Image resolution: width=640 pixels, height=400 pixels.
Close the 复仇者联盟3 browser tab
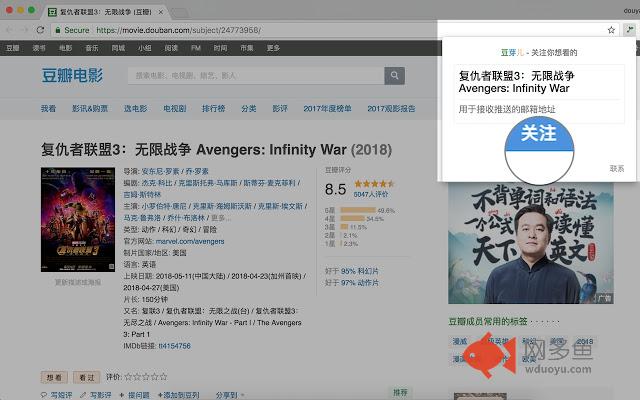click(161, 12)
